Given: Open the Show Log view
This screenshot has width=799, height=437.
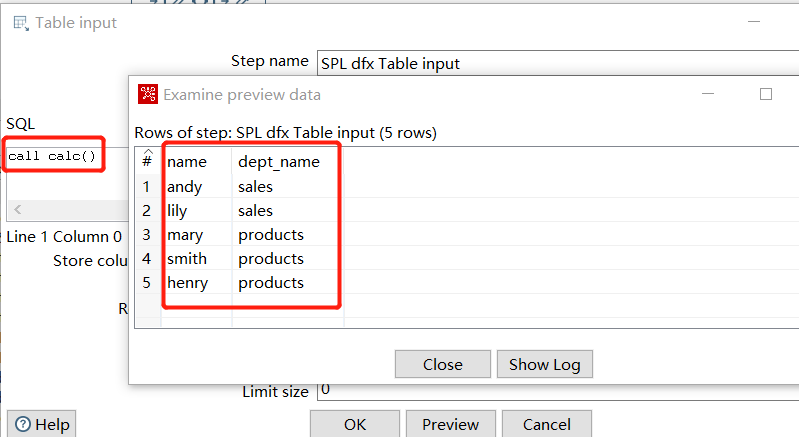Looking at the screenshot, I should pyautogui.click(x=544, y=364).
